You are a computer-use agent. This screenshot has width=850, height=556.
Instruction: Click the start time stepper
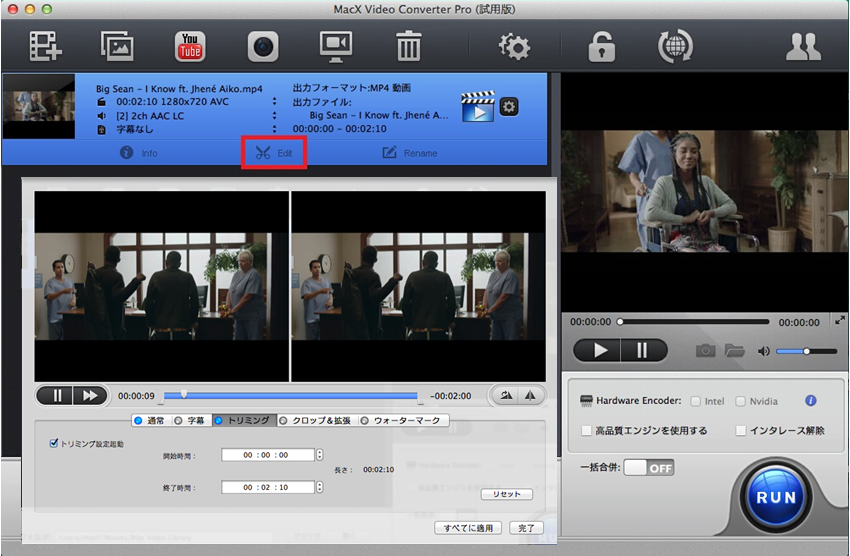(319, 455)
